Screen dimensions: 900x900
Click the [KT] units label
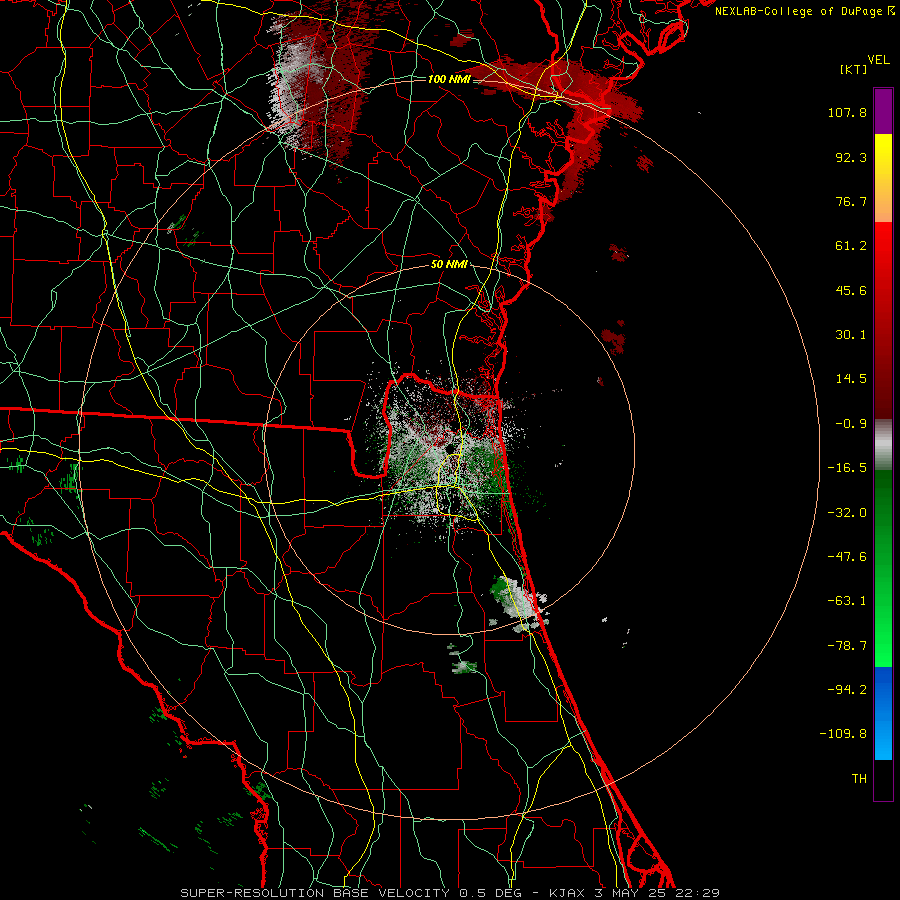click(853, 69)
